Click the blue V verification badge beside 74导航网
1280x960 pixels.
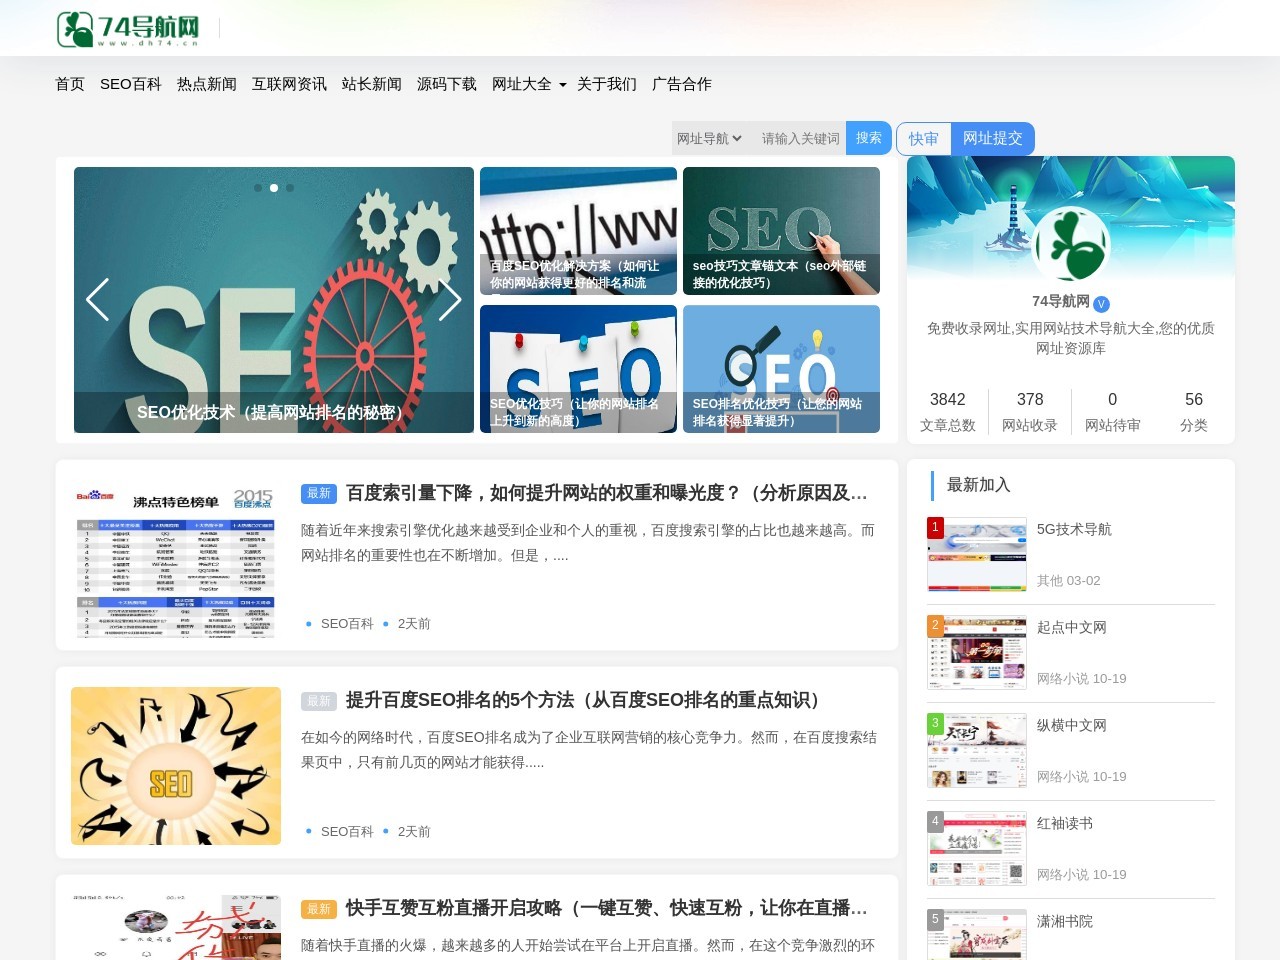point(1101,304)
